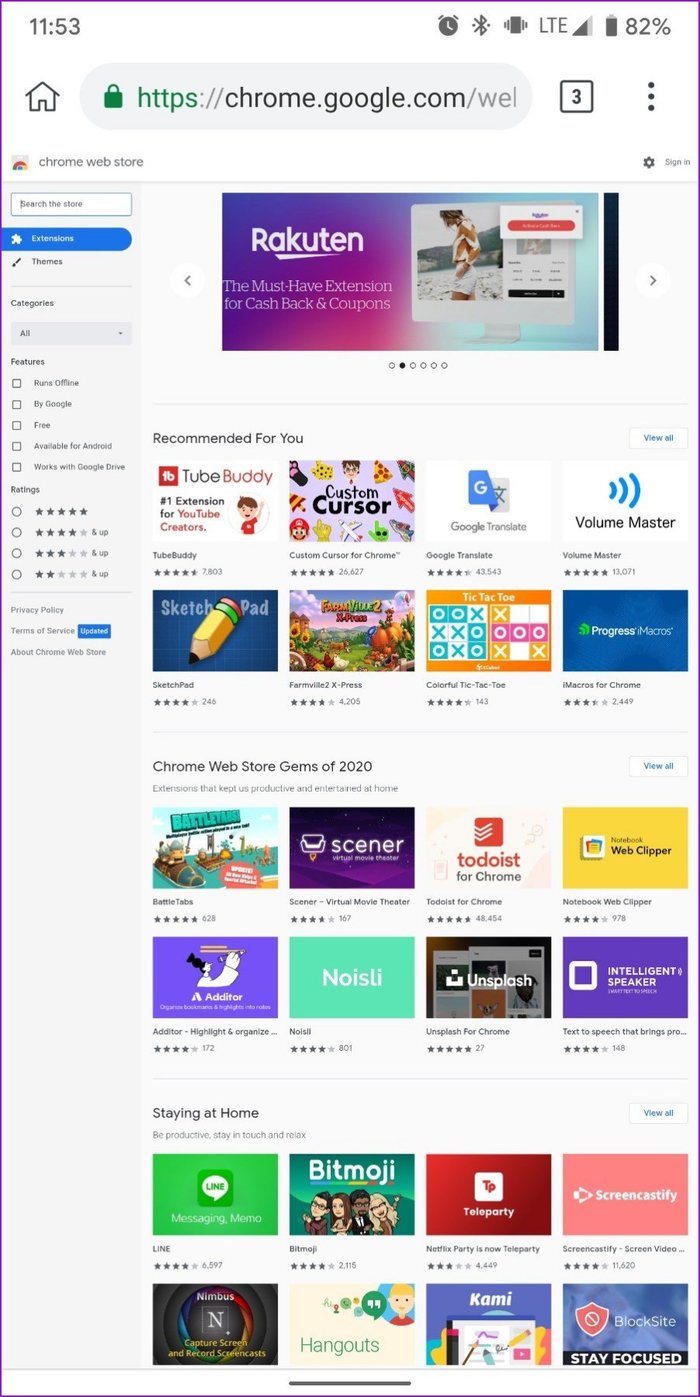The image size is (700, 1397).
Task: Open the Teleparty extension tile
Action: tap(488, 1194)
